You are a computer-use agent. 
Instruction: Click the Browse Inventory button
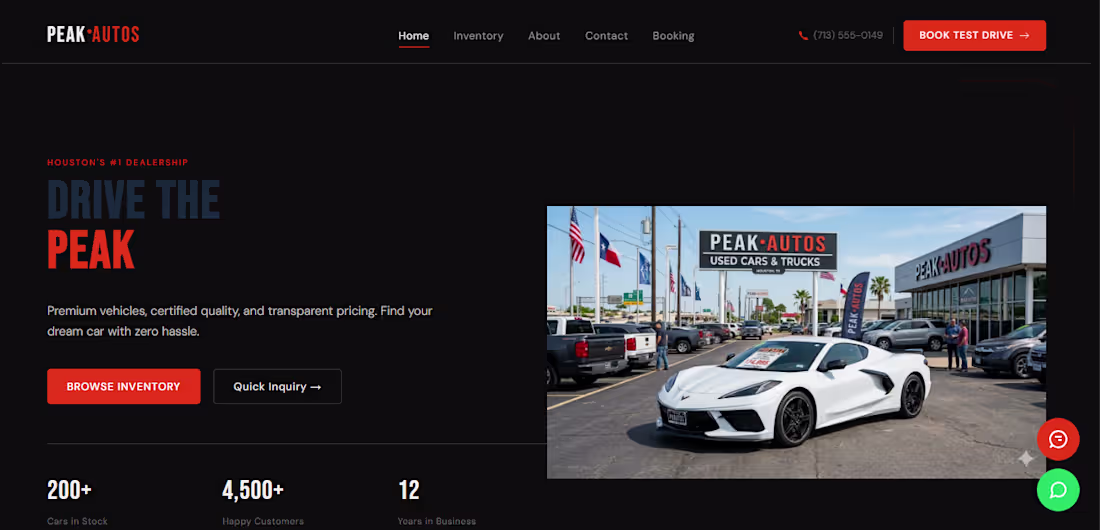pos(123,386)
